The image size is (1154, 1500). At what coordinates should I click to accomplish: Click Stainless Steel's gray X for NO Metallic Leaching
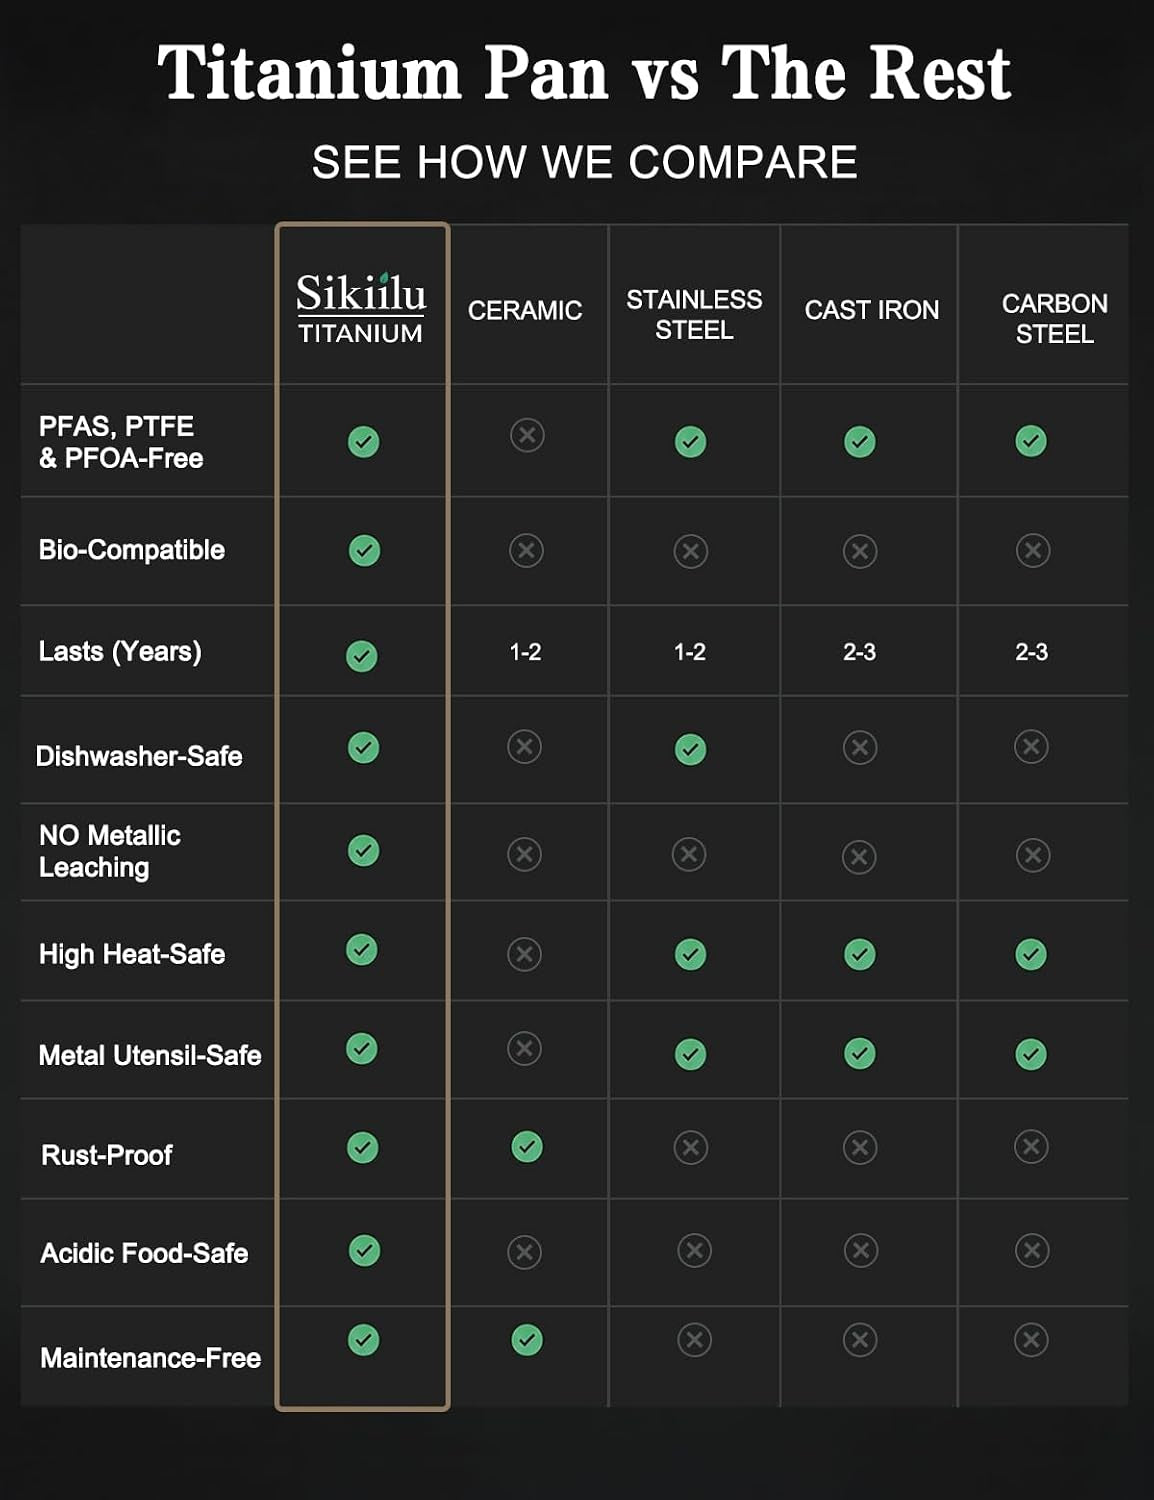(x=689, y=854)
